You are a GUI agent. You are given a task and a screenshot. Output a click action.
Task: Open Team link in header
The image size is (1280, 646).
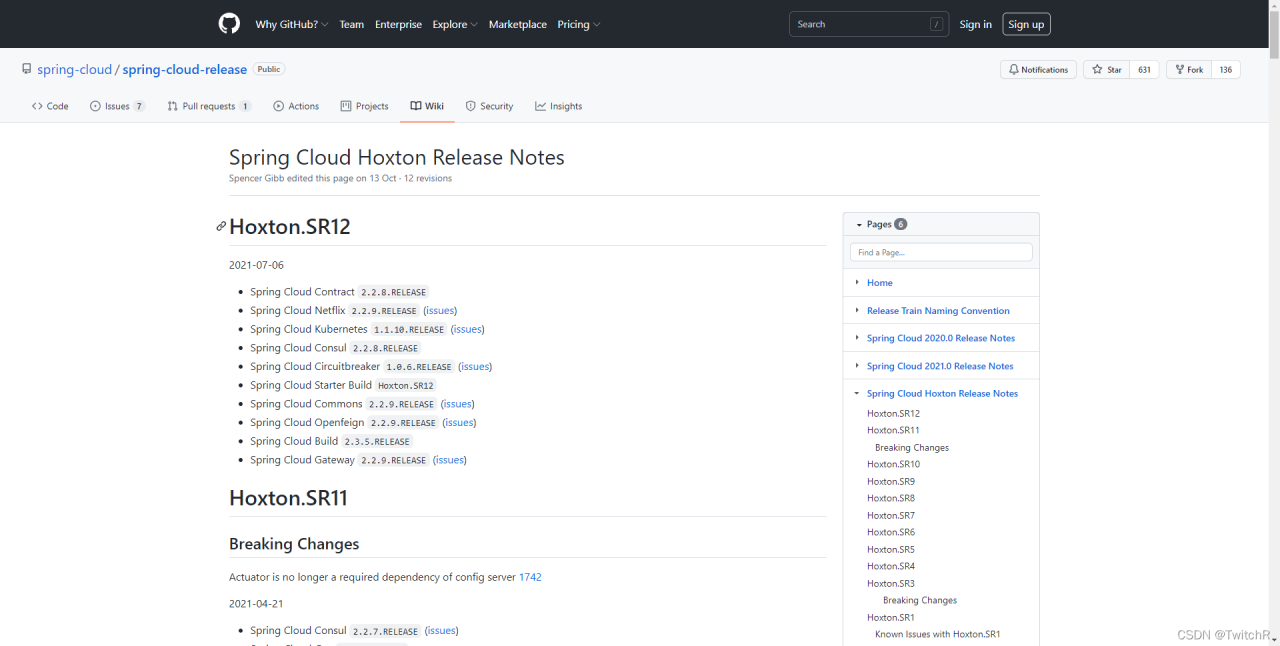352,25
